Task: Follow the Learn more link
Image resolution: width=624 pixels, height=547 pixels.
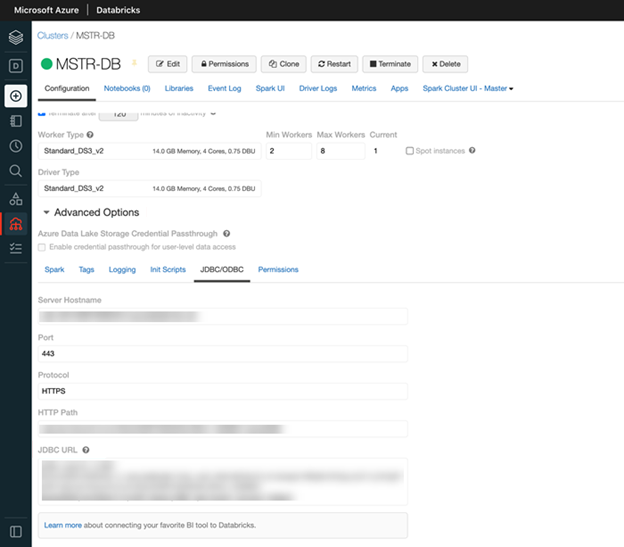Action: click(x=62, y=525)
